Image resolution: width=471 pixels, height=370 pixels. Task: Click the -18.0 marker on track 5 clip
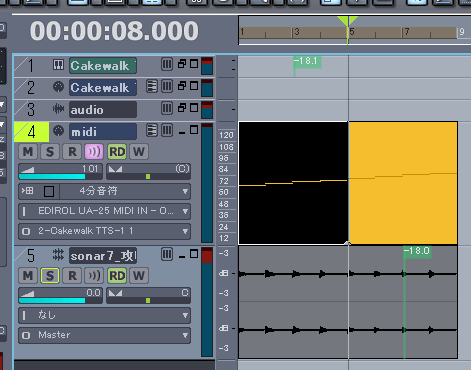click(x=417, y=251)
